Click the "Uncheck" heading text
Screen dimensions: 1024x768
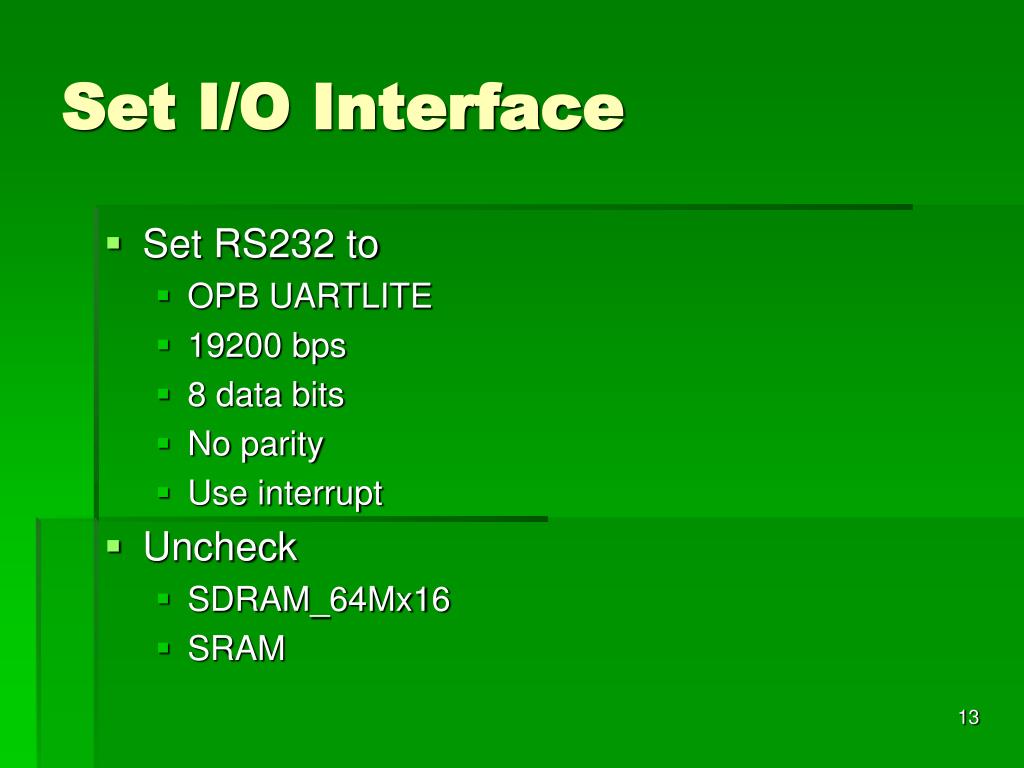[220, 546]
